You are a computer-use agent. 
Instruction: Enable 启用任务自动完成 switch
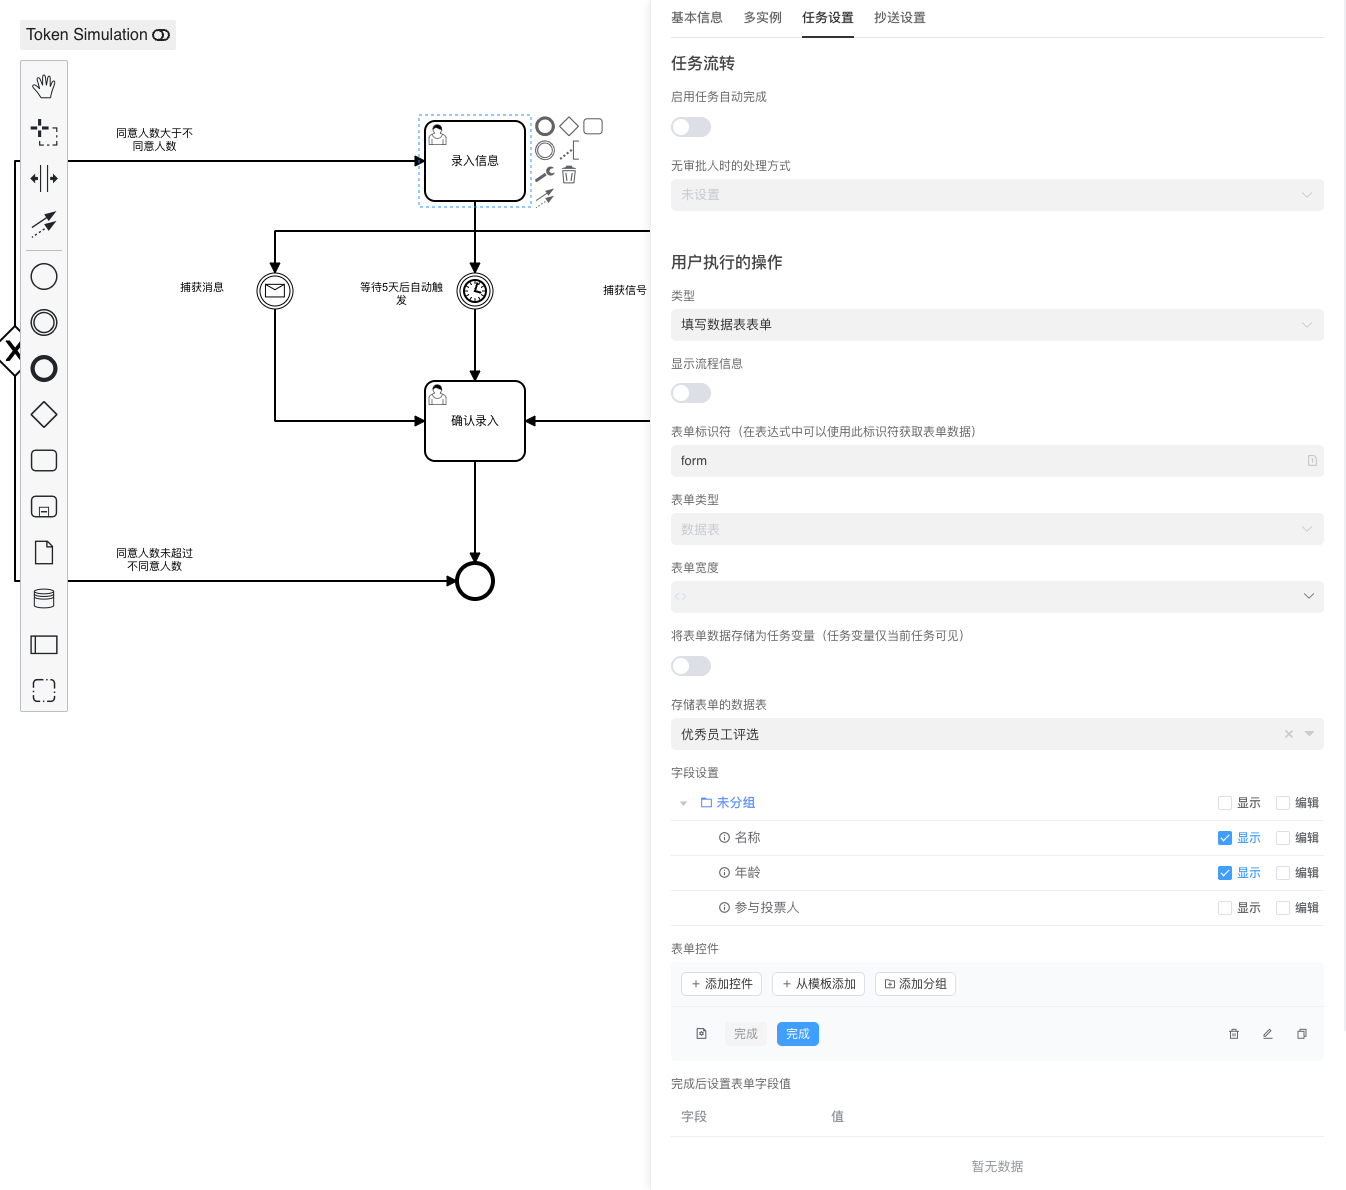pos(691,127)
